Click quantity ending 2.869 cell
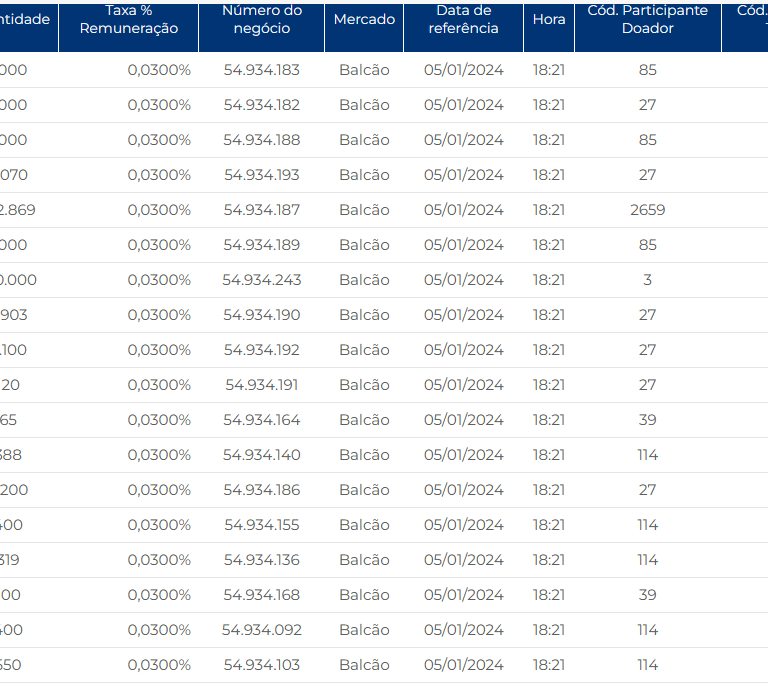Image resolution: width=768 pixels, height=691 pixels. click(x=18, y=210)
